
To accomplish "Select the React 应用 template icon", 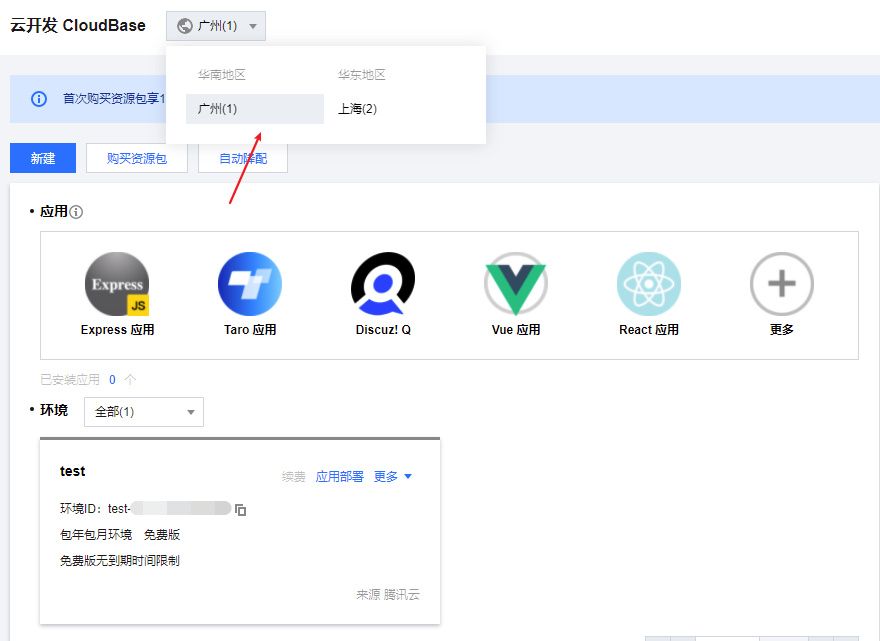I will pyautogui.click(x=649, y=284).
